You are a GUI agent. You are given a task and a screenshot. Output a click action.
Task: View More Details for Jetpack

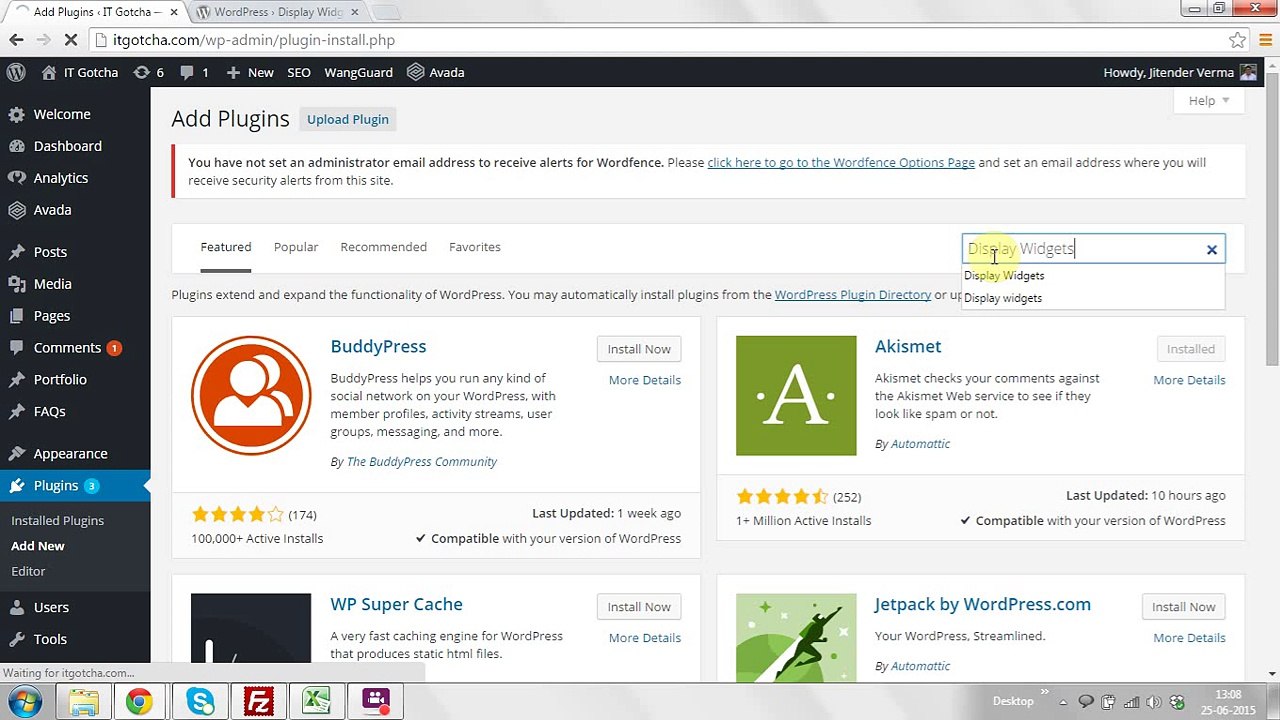tap(1189, 638)
